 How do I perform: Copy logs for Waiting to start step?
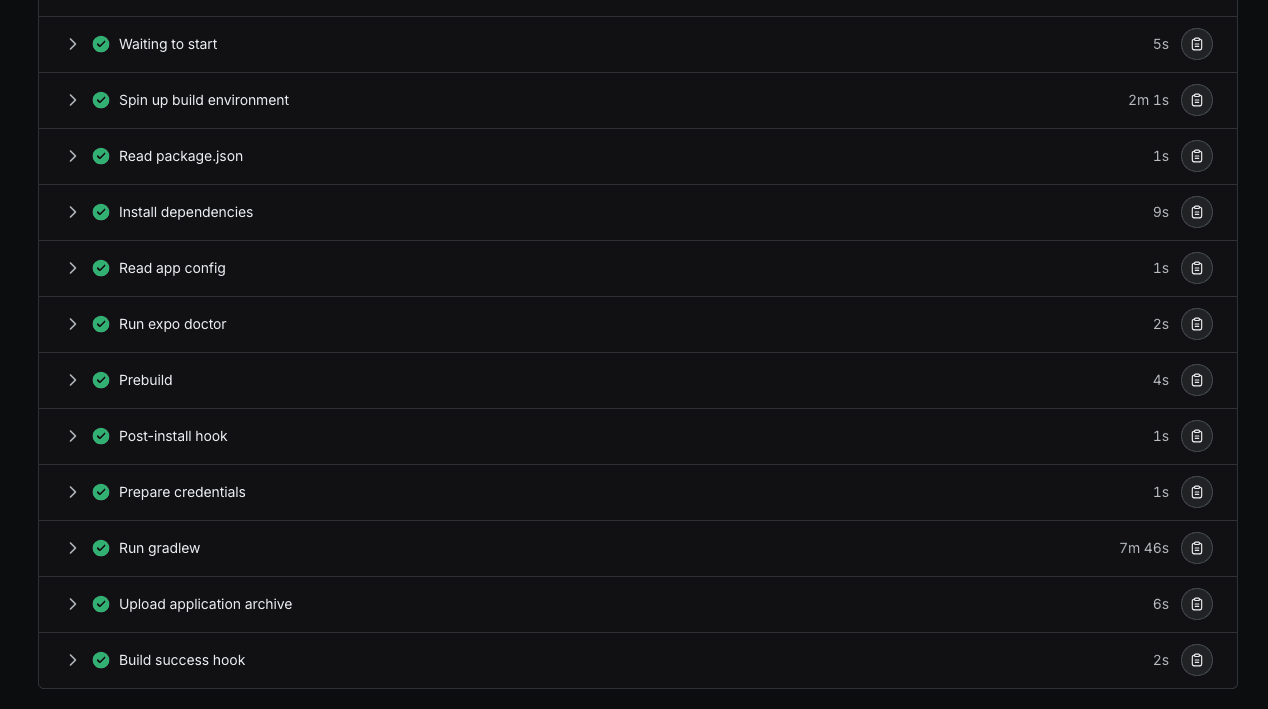(x=1196, y=44)
